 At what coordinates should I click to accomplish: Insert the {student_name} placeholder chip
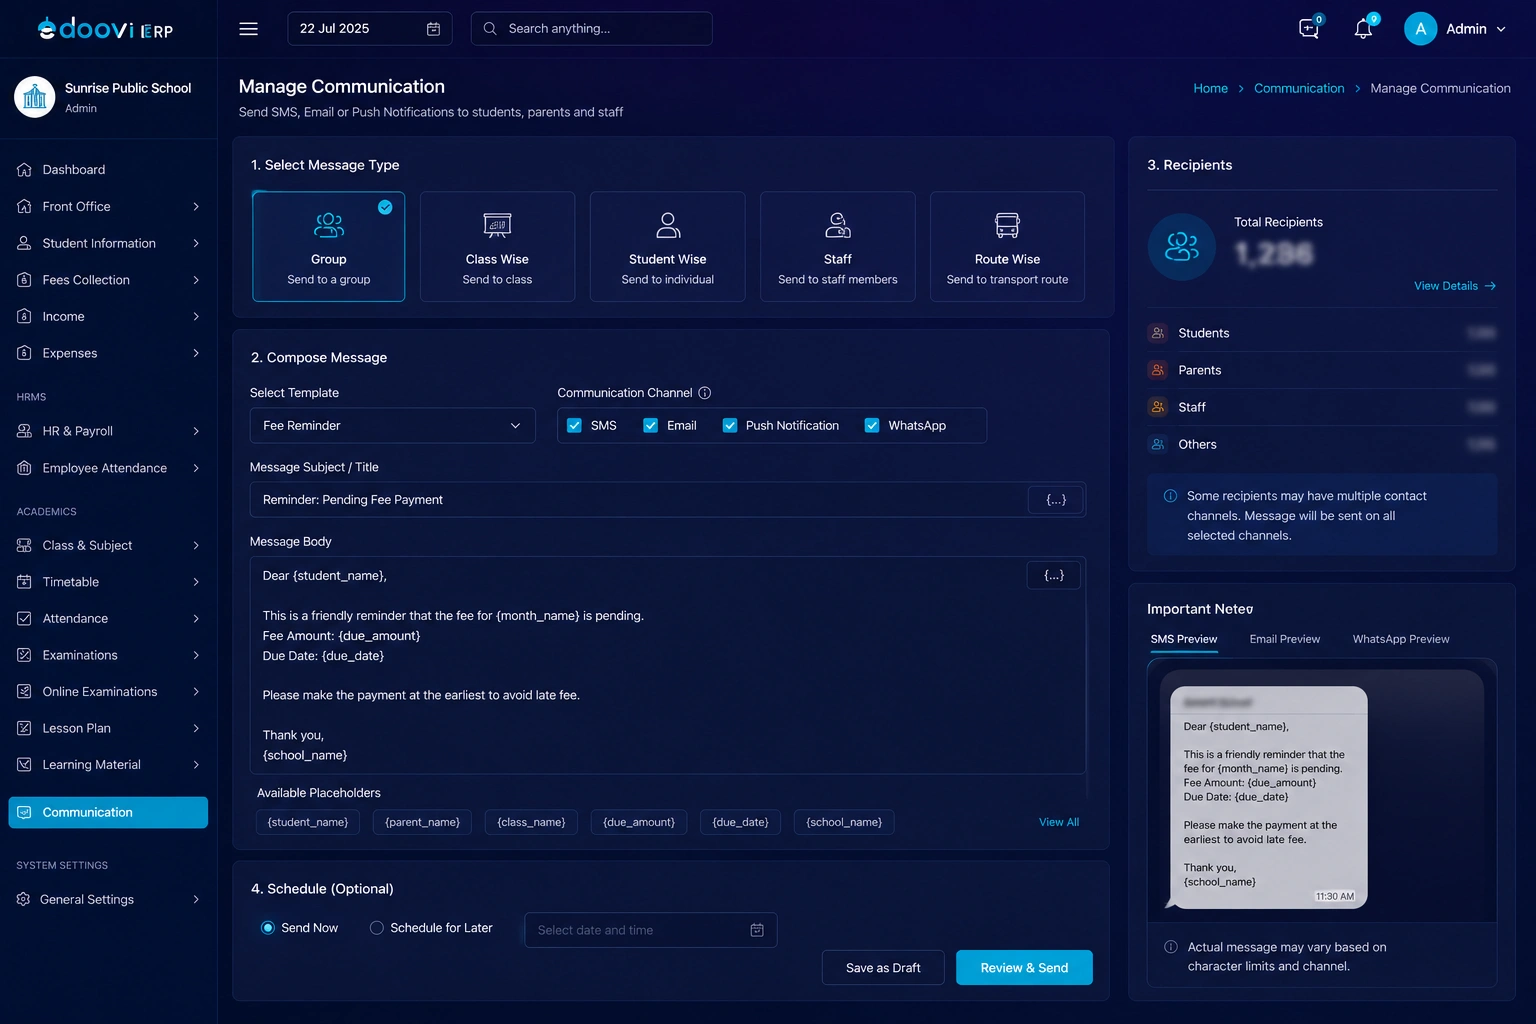308,823
